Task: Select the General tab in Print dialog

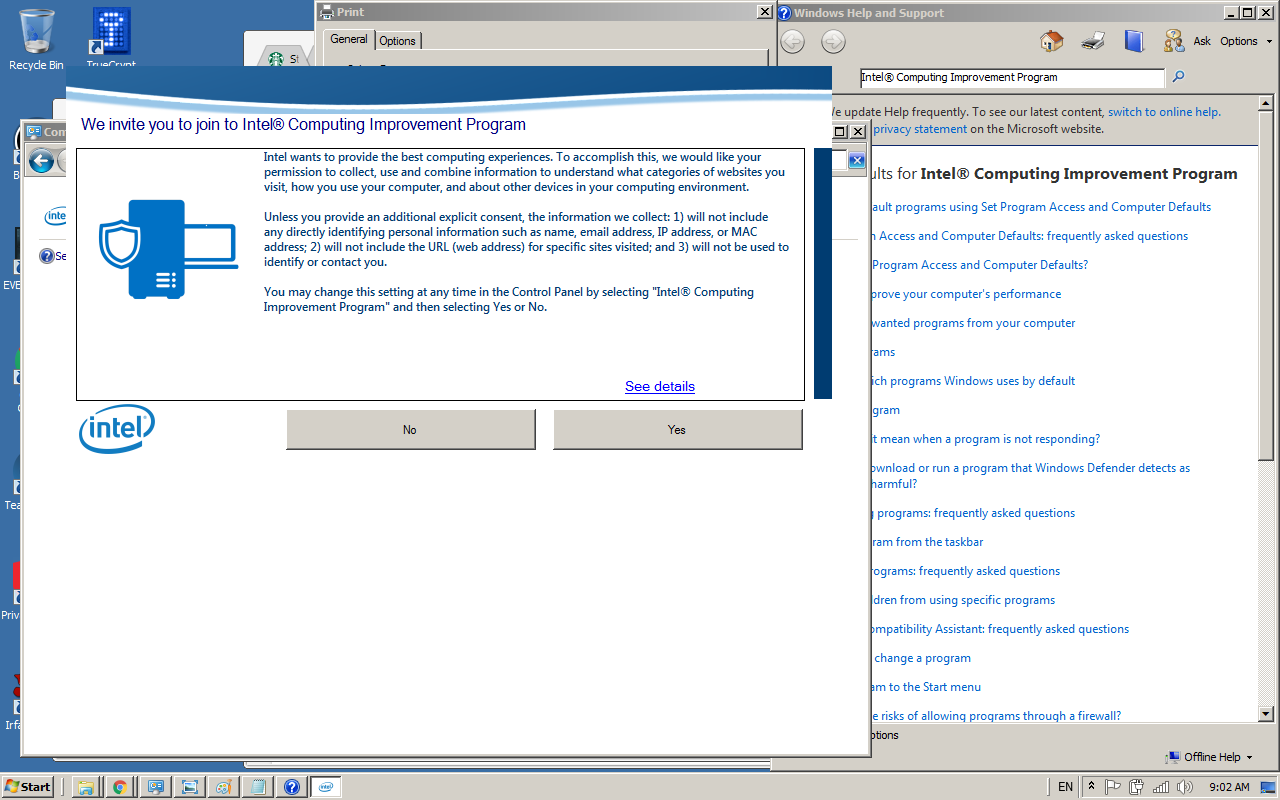Action: [x=349, y=39]
